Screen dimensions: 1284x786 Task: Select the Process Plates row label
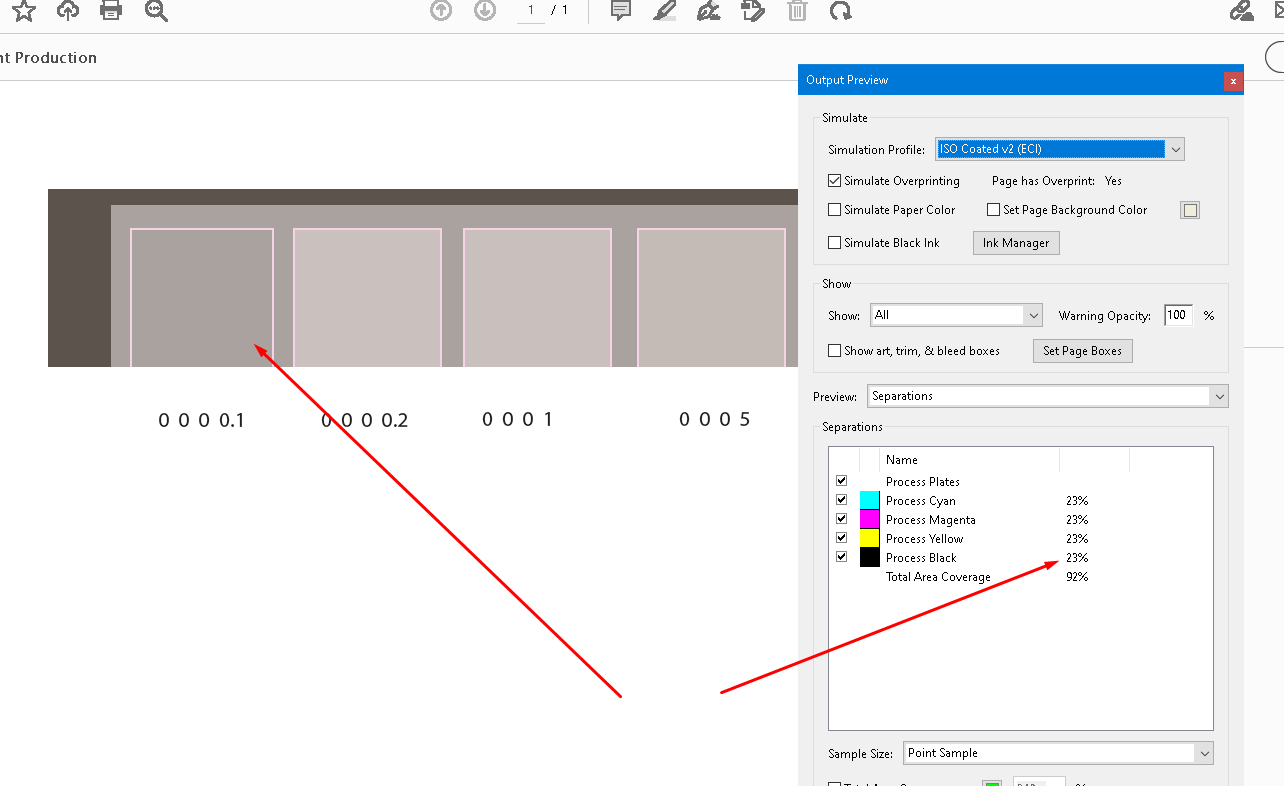[x=922, y=482]
